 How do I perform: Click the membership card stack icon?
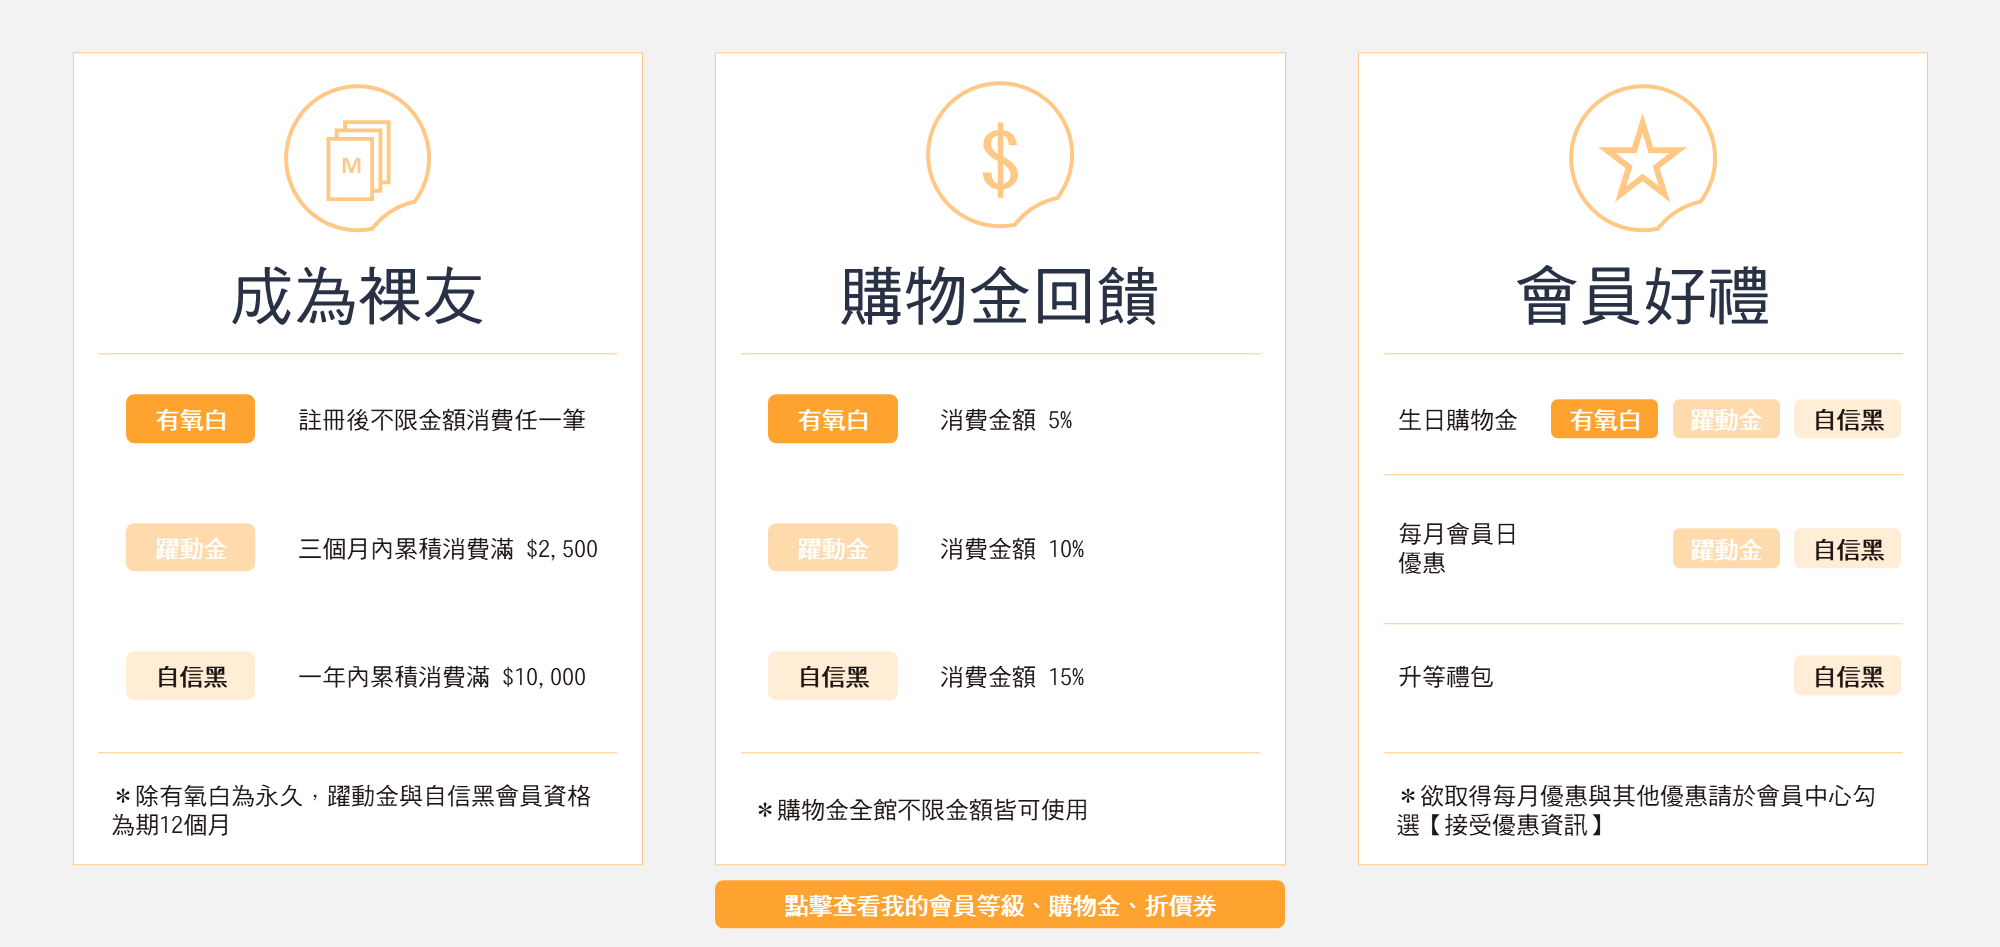pyautogui.click(x=358, y=159)
